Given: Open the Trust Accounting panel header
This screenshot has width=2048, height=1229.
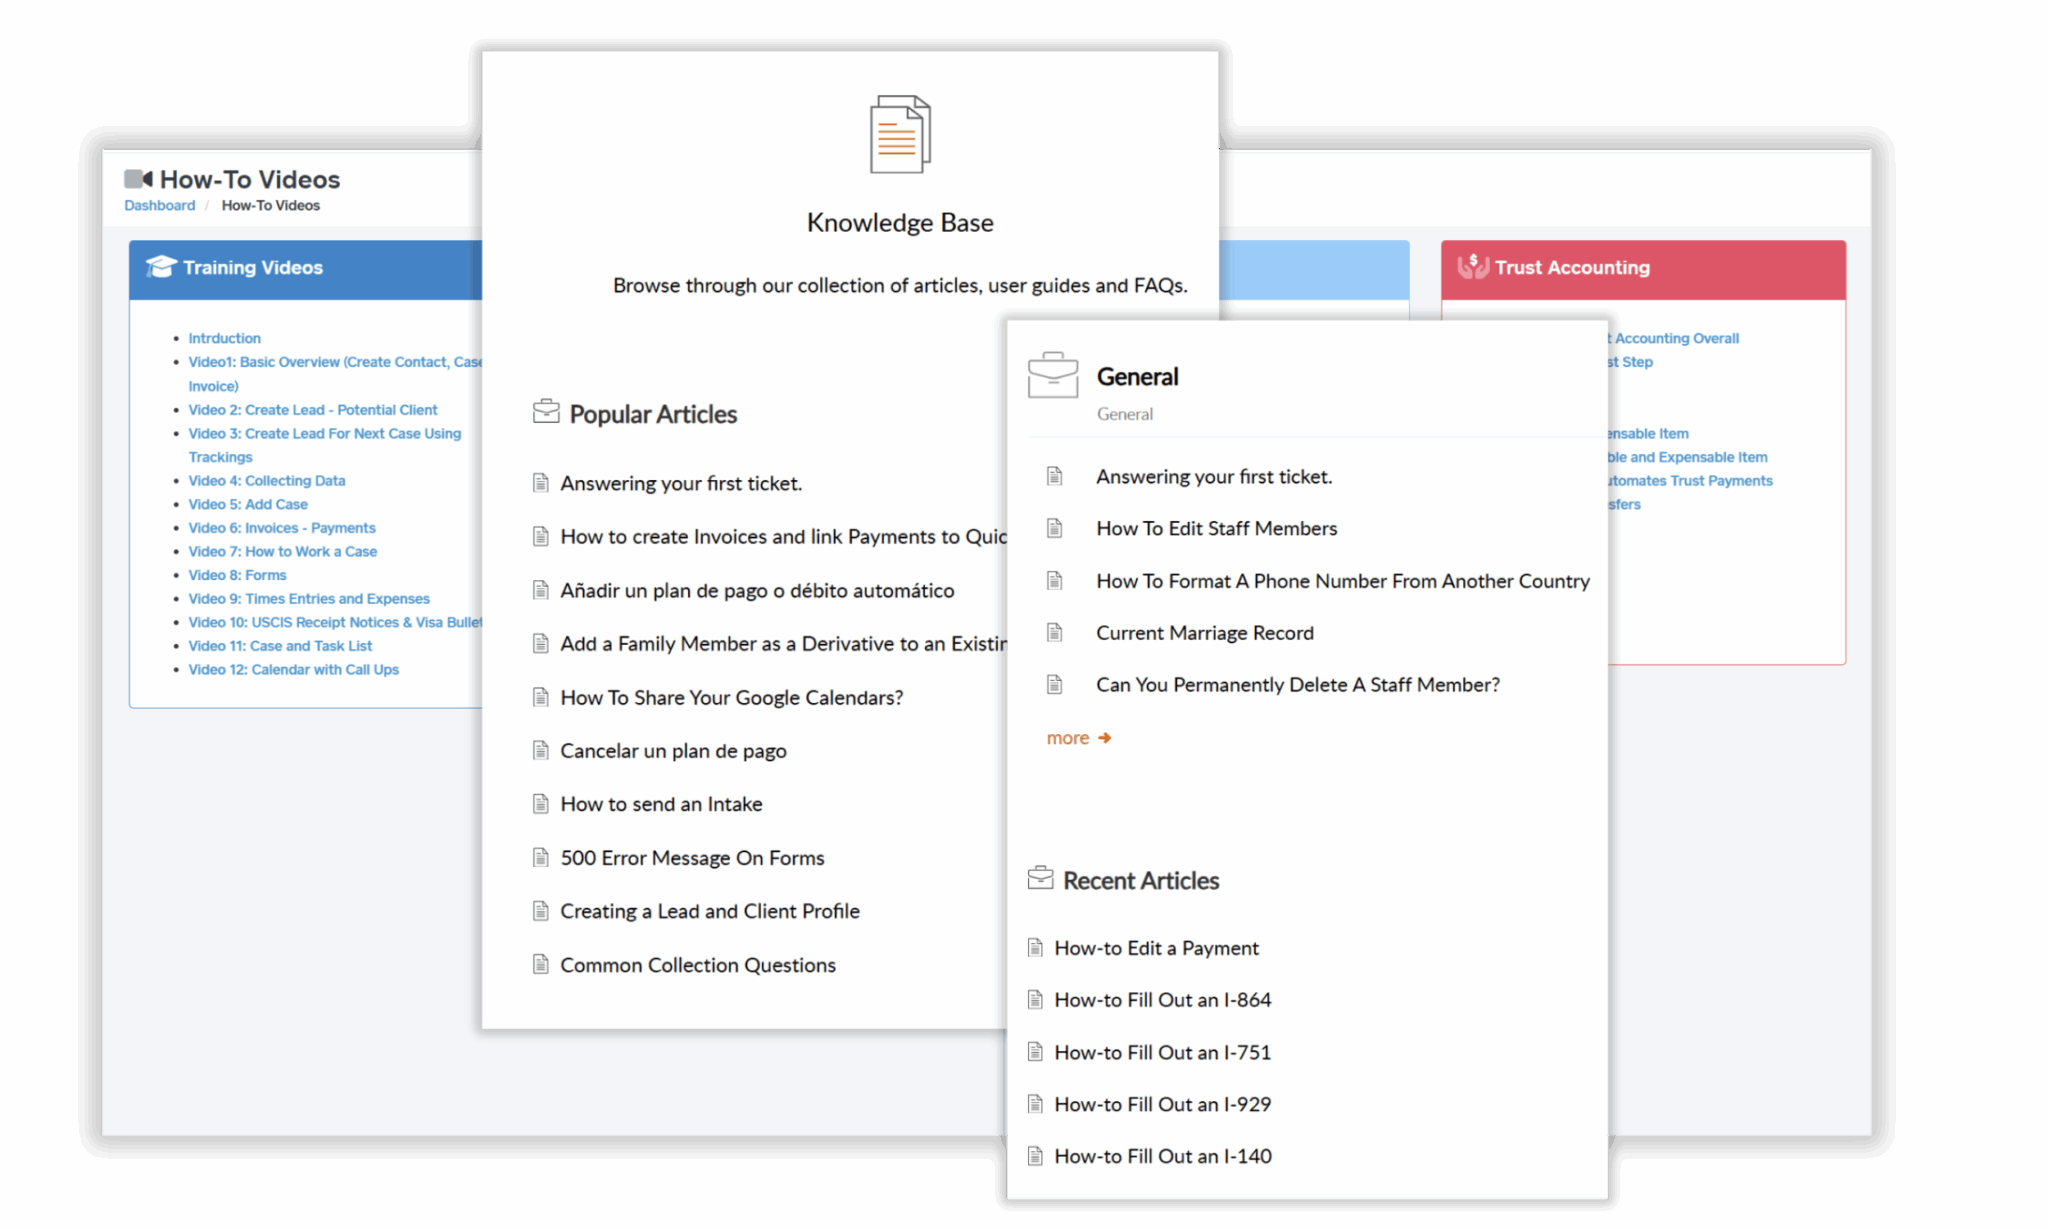Looking at the screenshot, I should tap(1642, 268).
